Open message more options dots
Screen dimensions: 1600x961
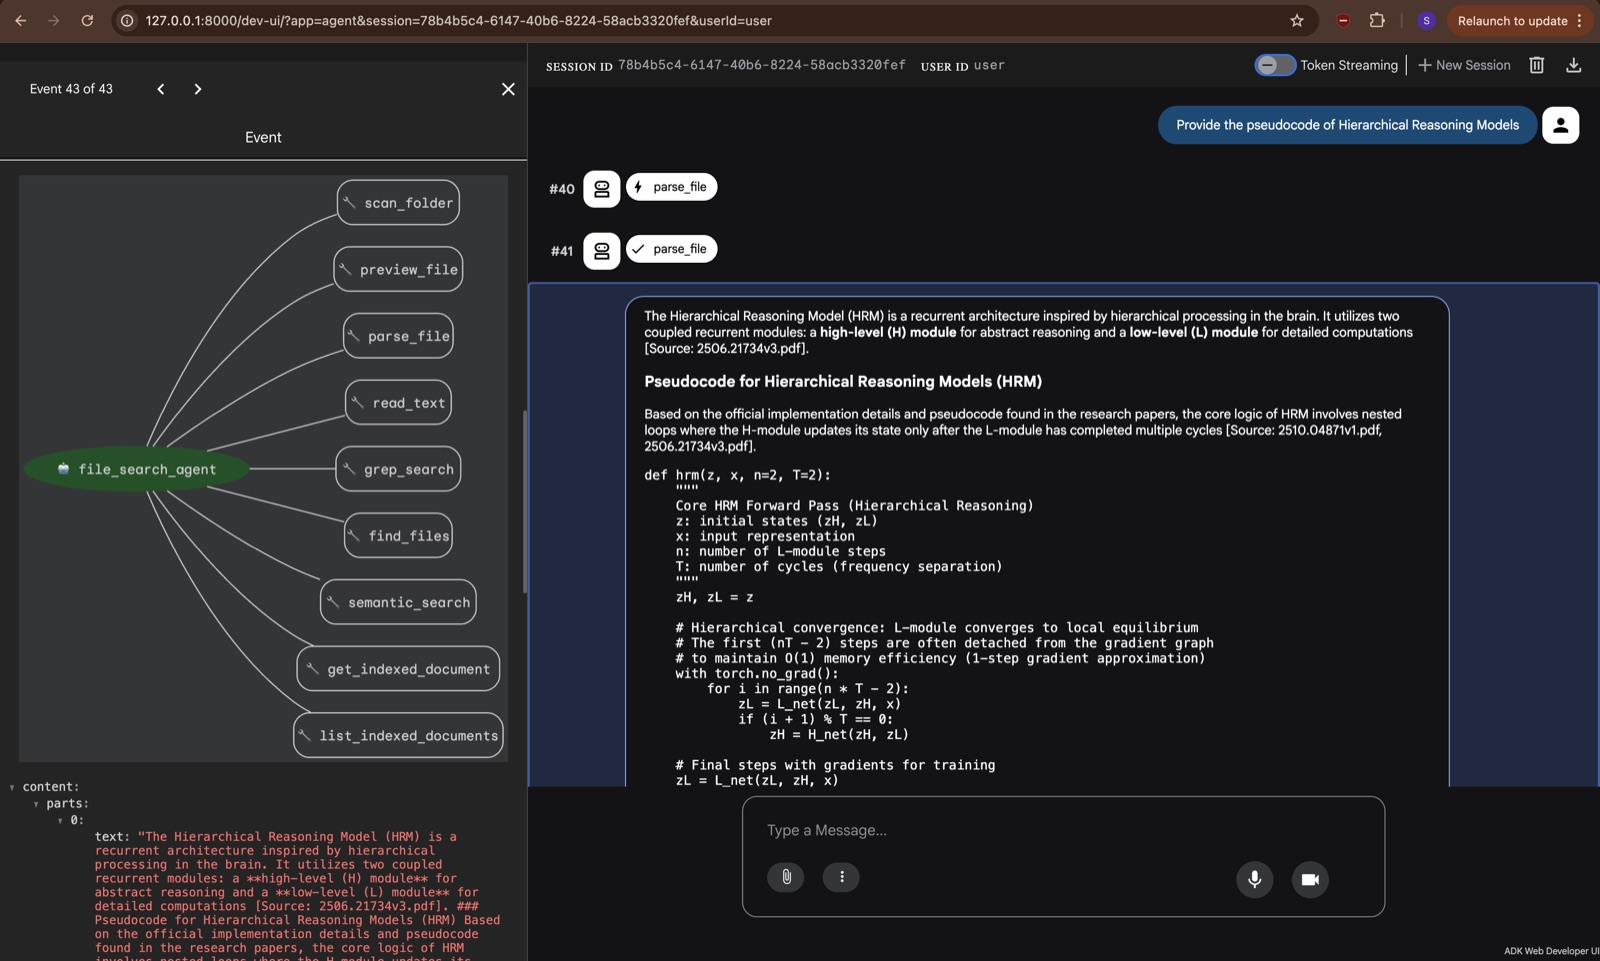(841, 877)
